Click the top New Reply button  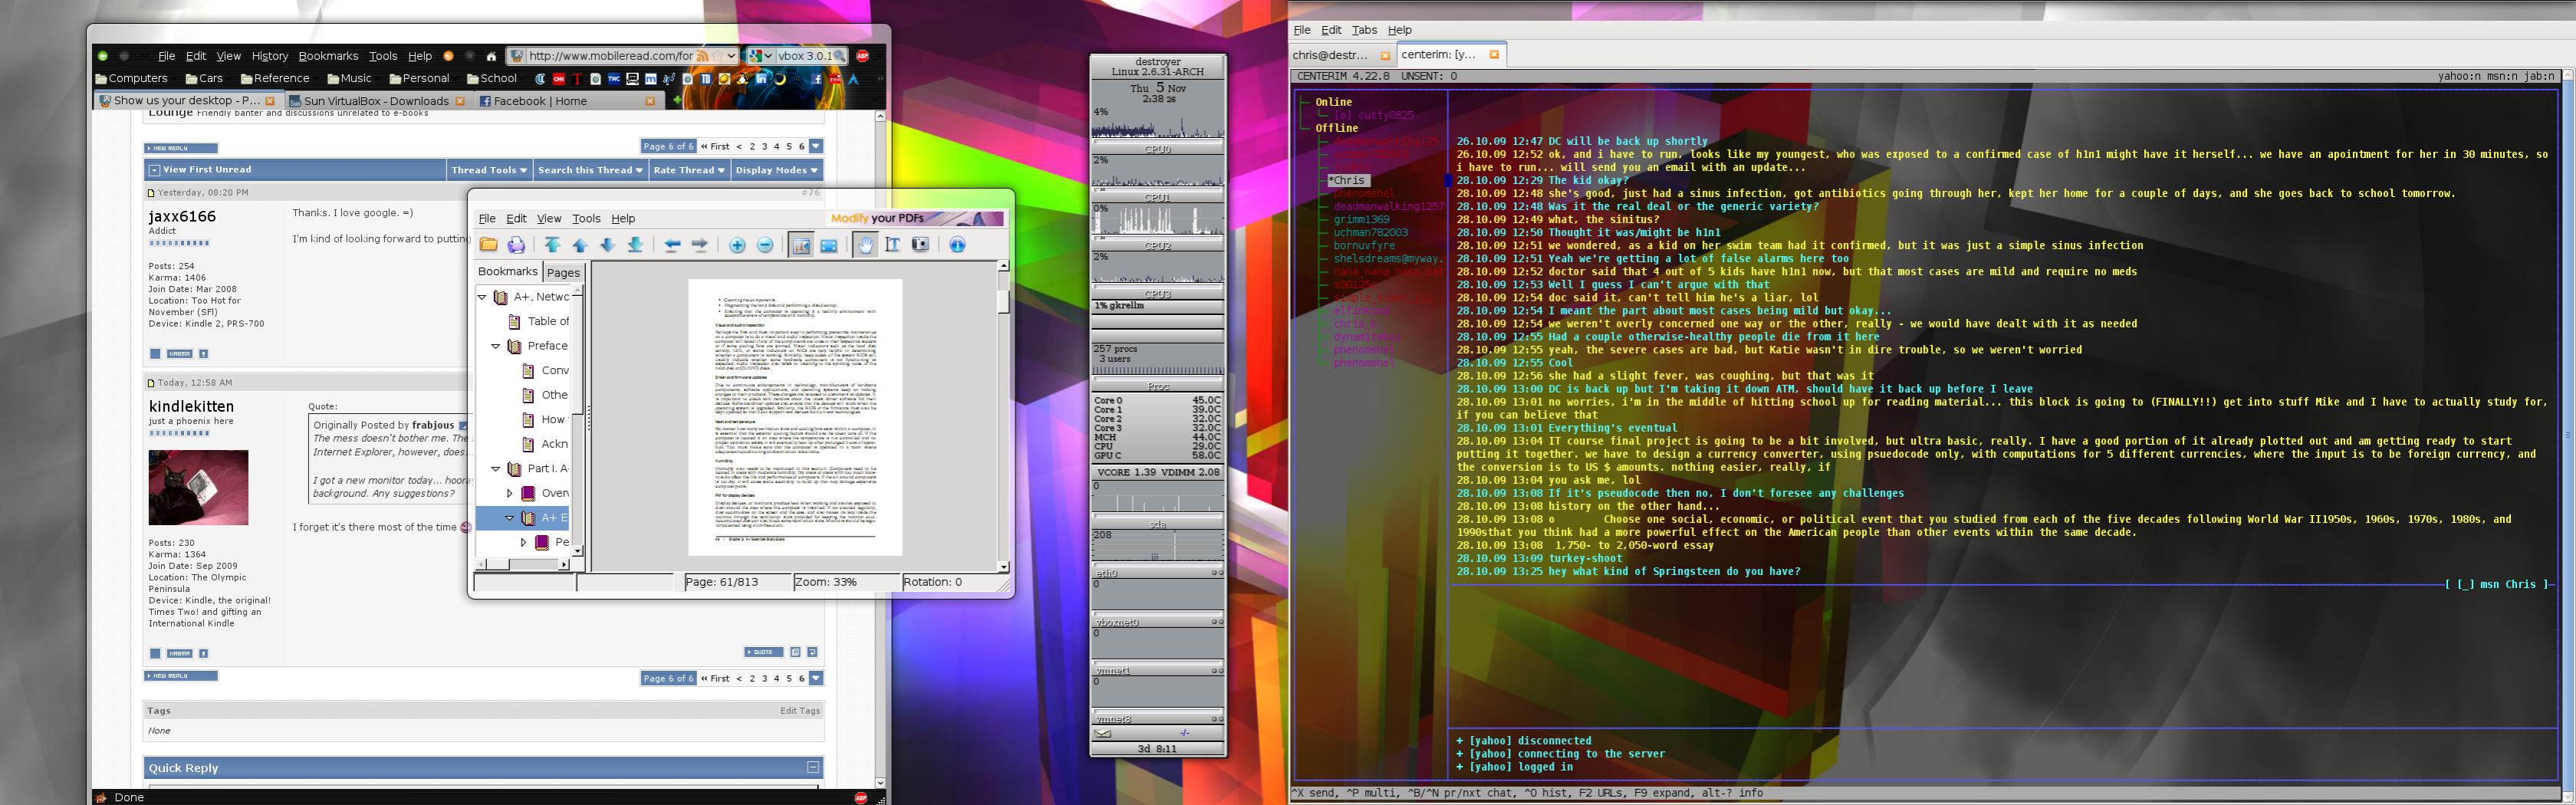point(180,148)
